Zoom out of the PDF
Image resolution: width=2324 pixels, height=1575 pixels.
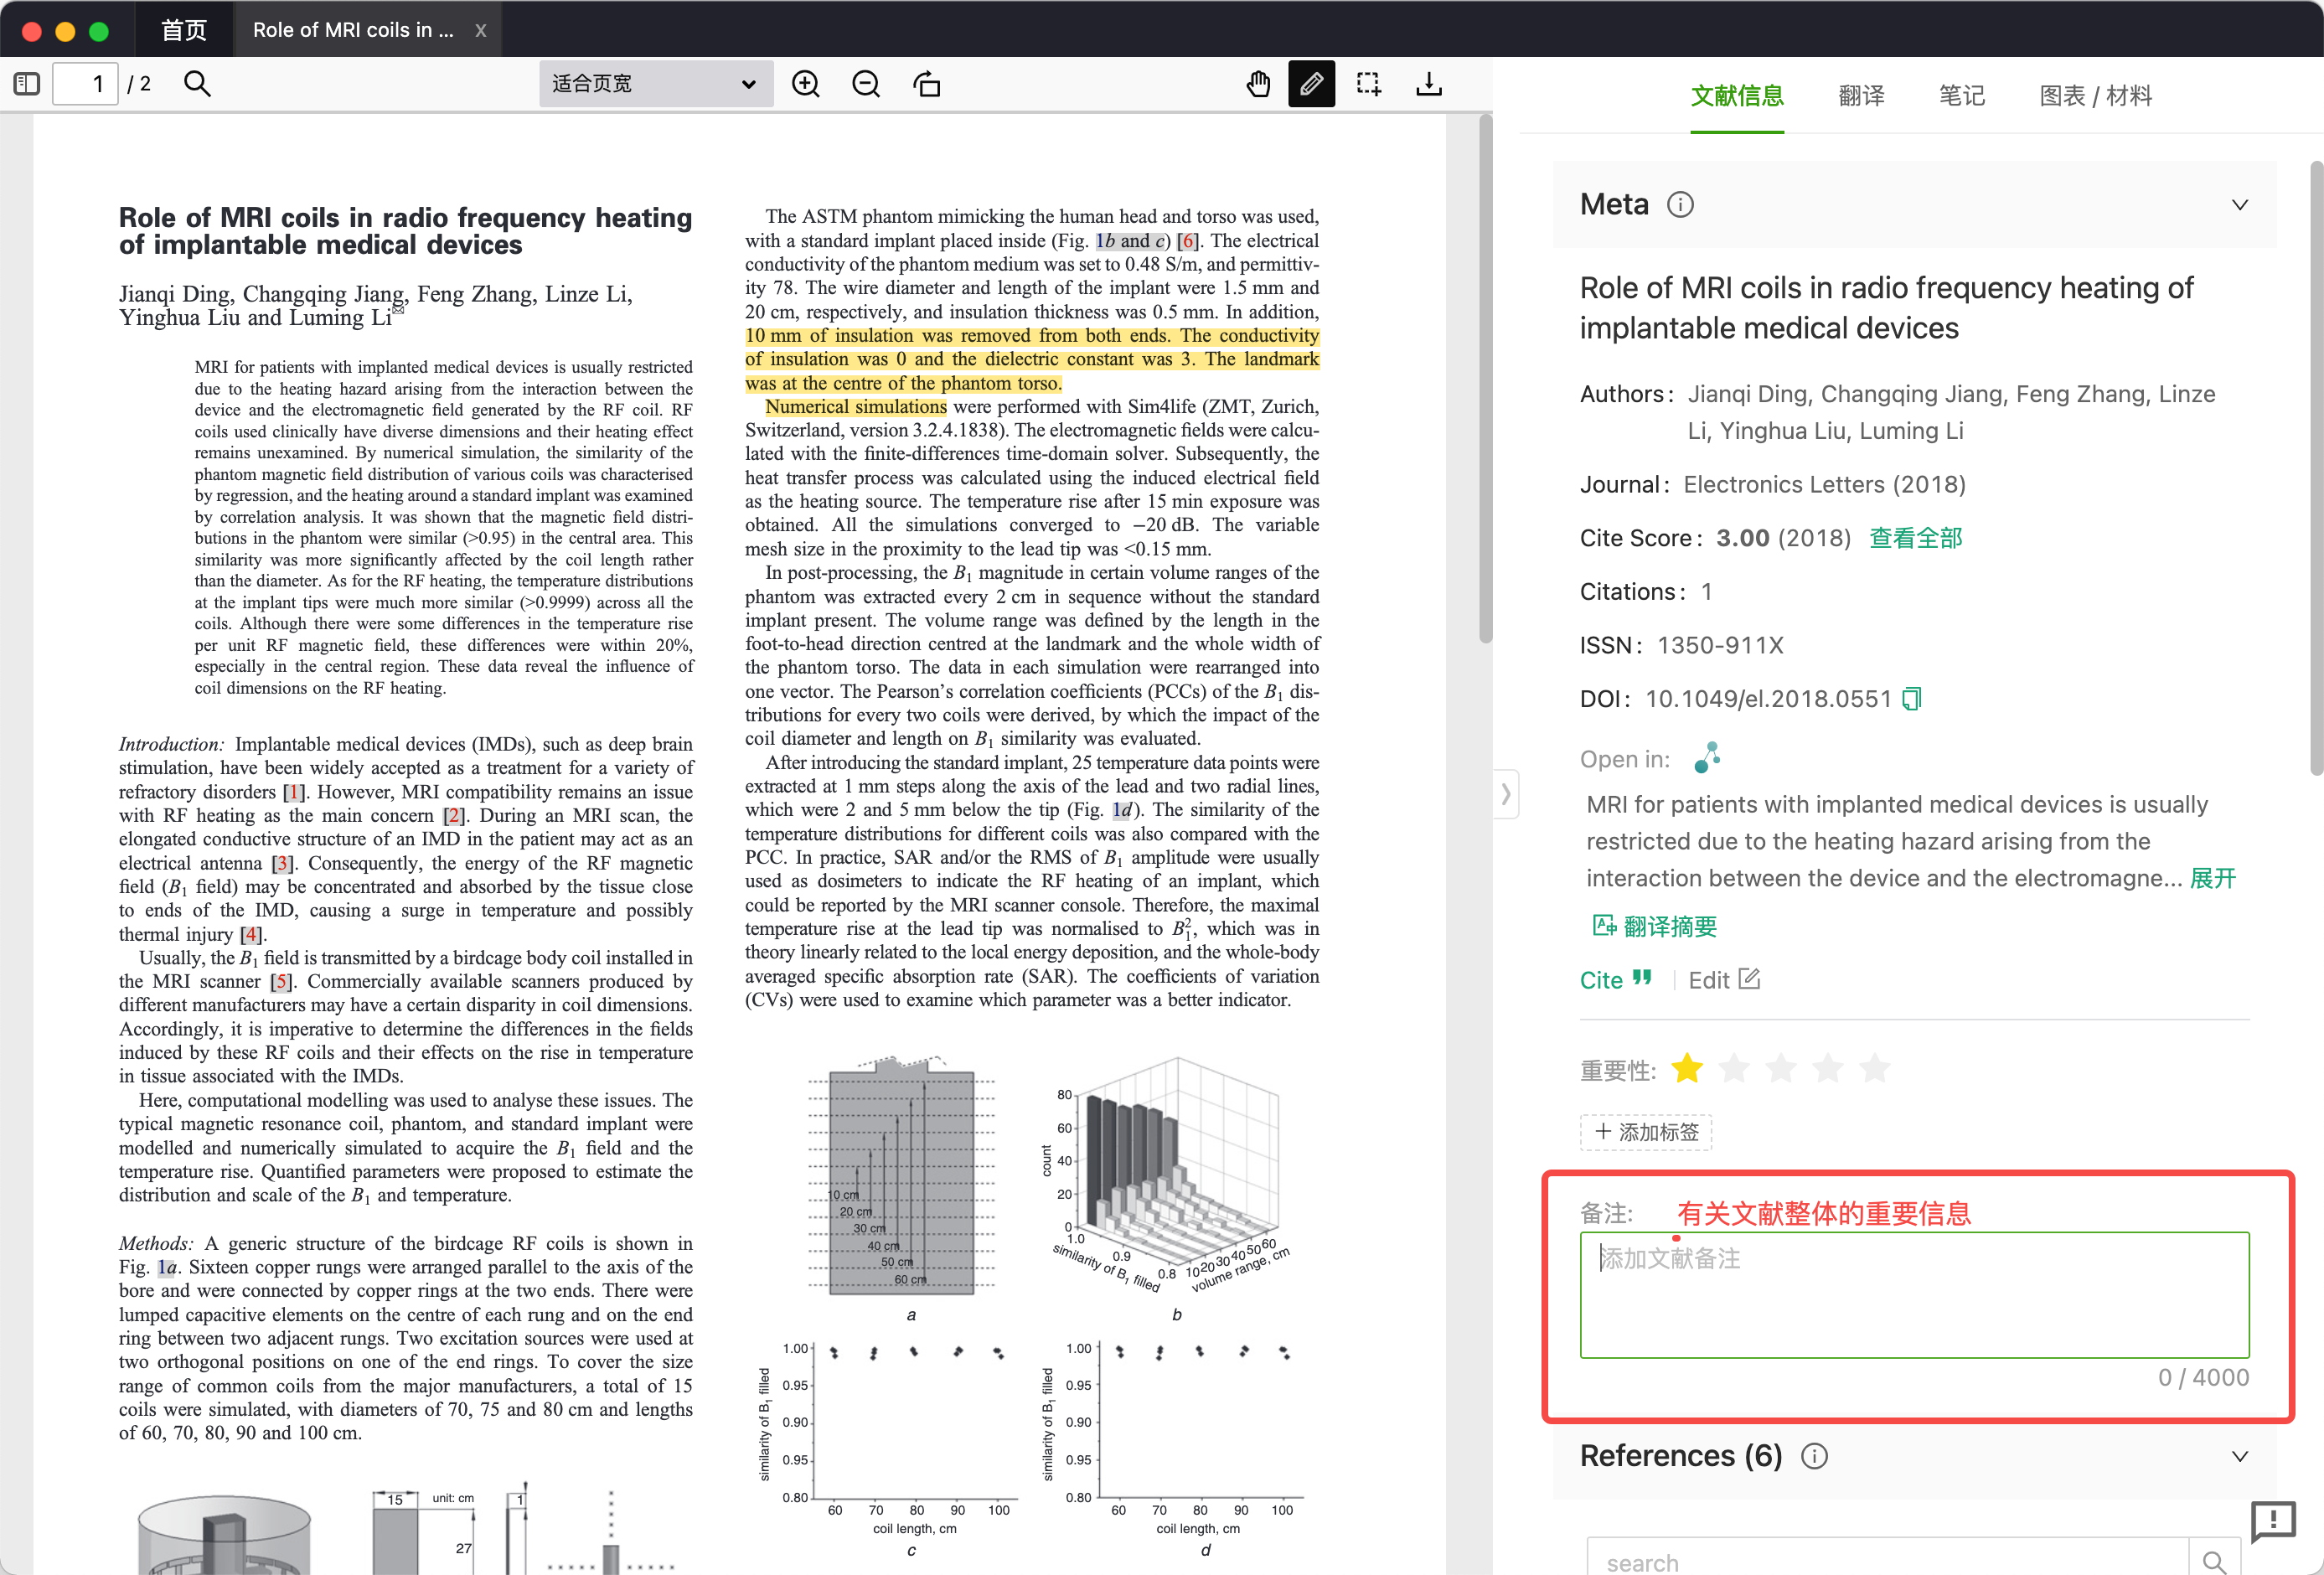pyautogui.click(x=866, y=84)
